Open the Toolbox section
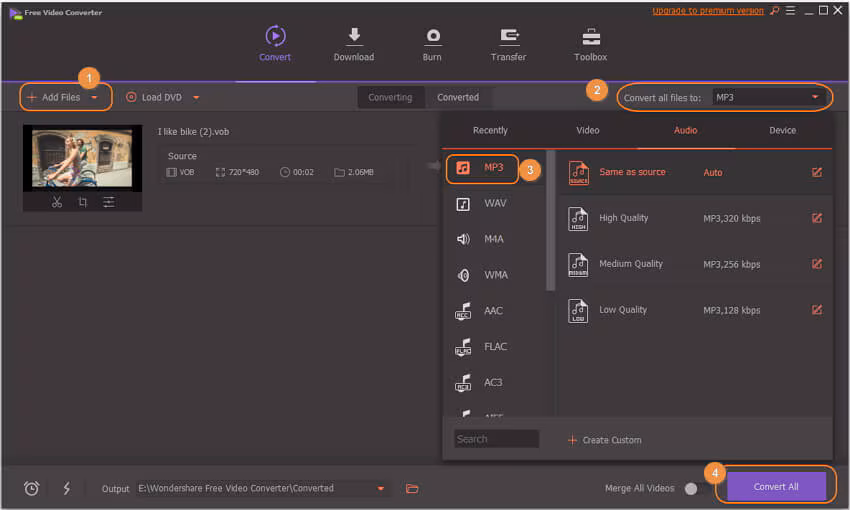Screen dimensions: 850x510 590,43
